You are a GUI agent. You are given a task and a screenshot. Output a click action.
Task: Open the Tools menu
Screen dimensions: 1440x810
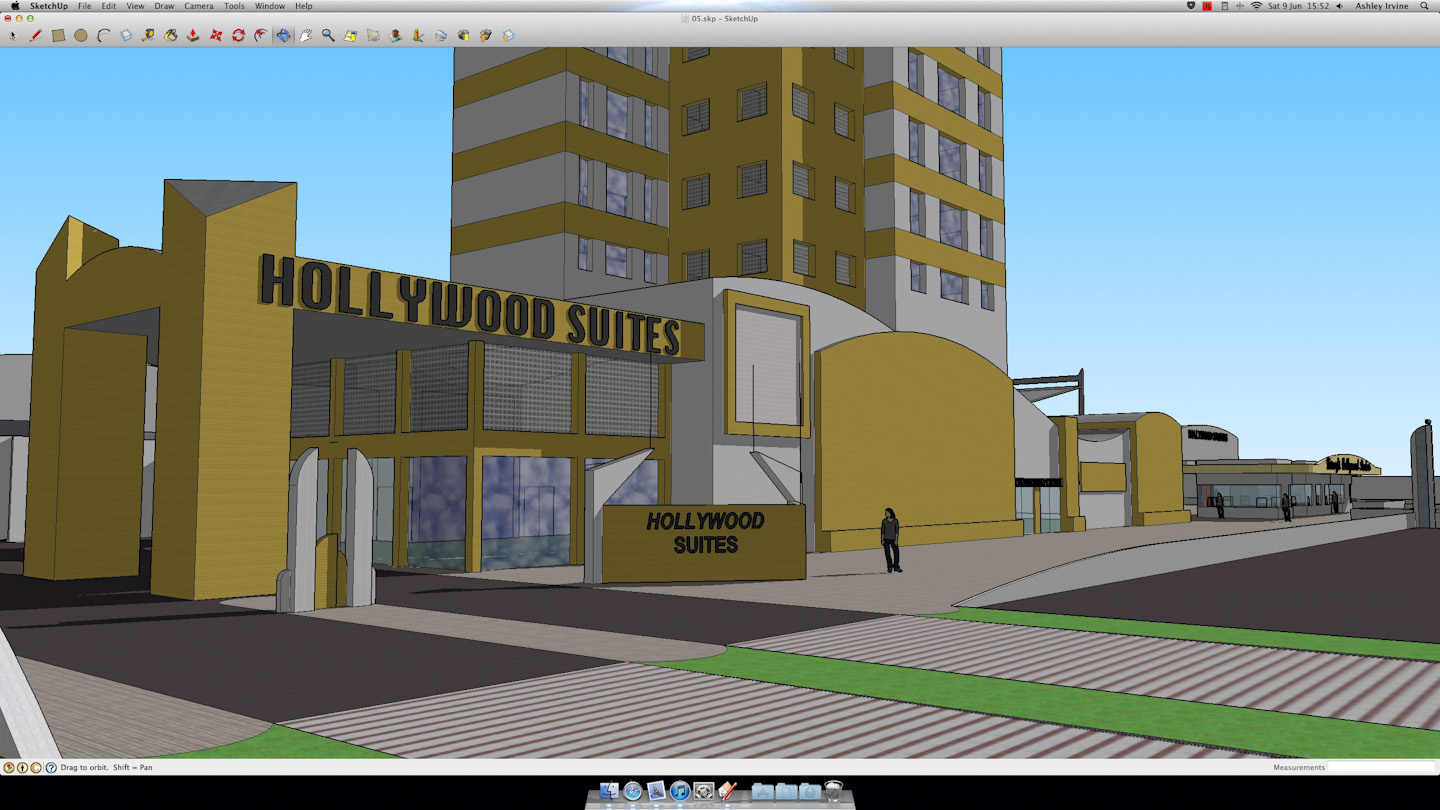(234, 6)
